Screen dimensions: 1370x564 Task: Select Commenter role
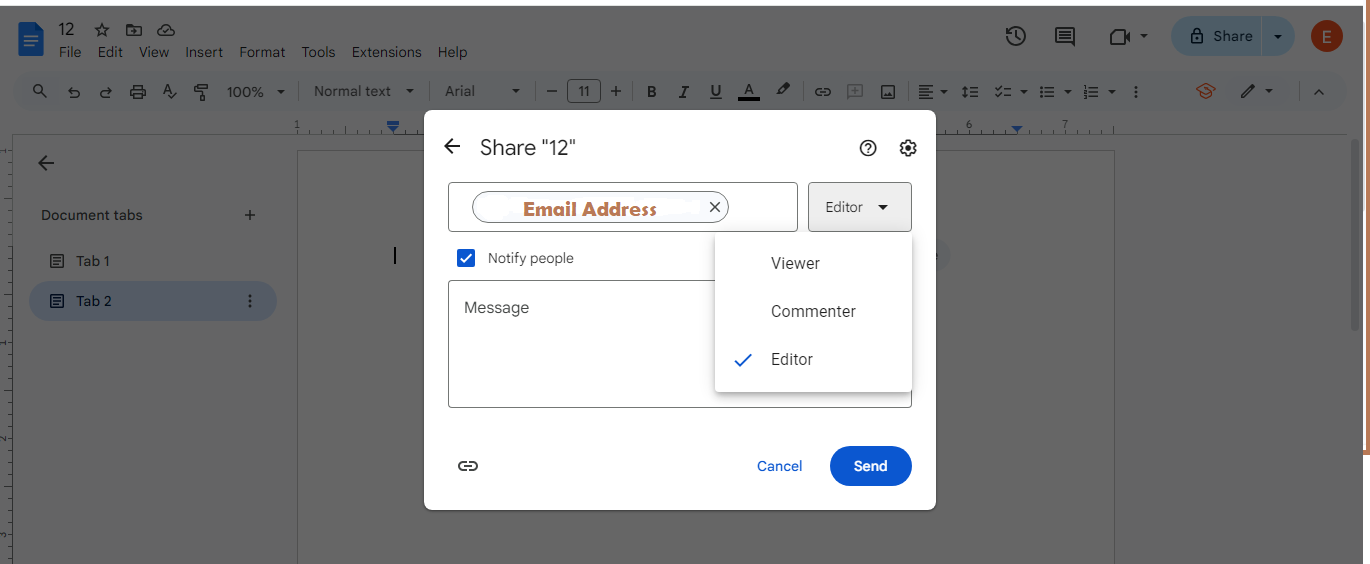(x=813, y=312)
